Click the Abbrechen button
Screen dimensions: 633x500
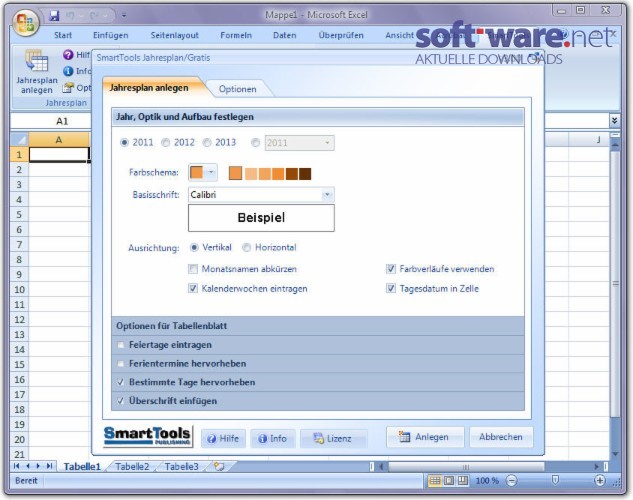click(501, 437)
